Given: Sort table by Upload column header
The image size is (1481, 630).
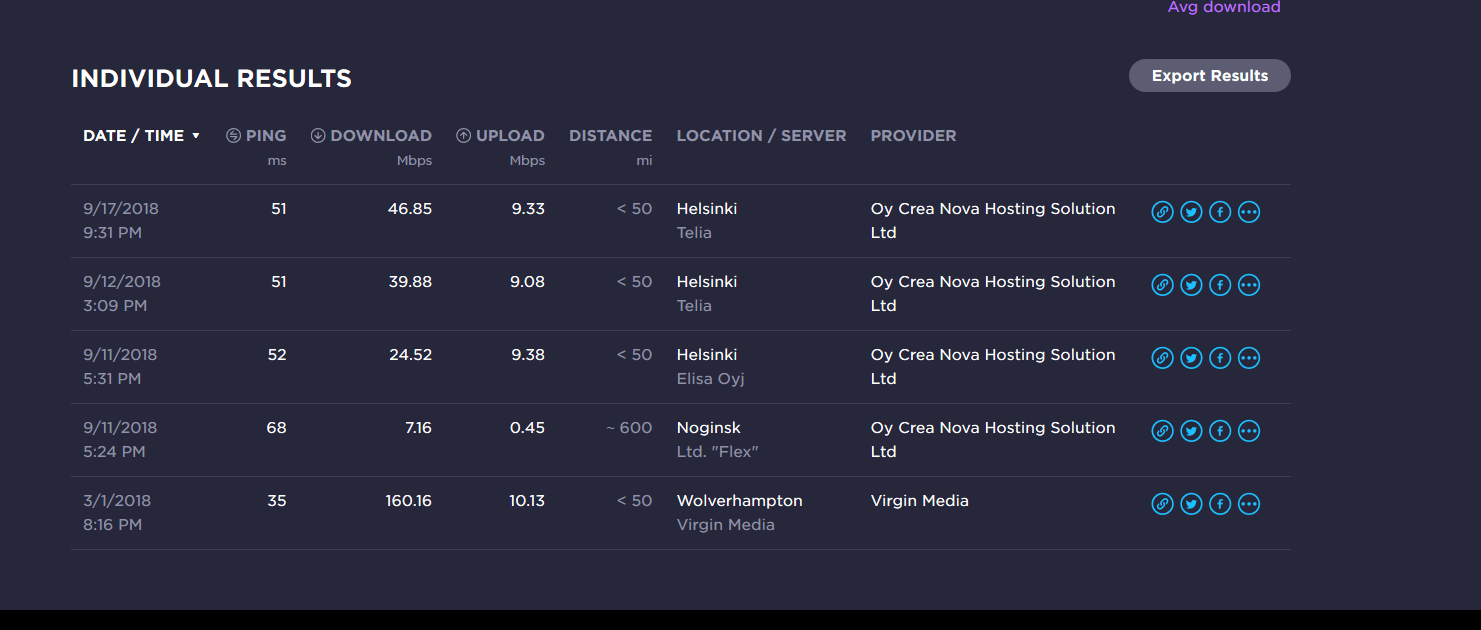Looking at the screenshot, I should (x=500, y=136).
